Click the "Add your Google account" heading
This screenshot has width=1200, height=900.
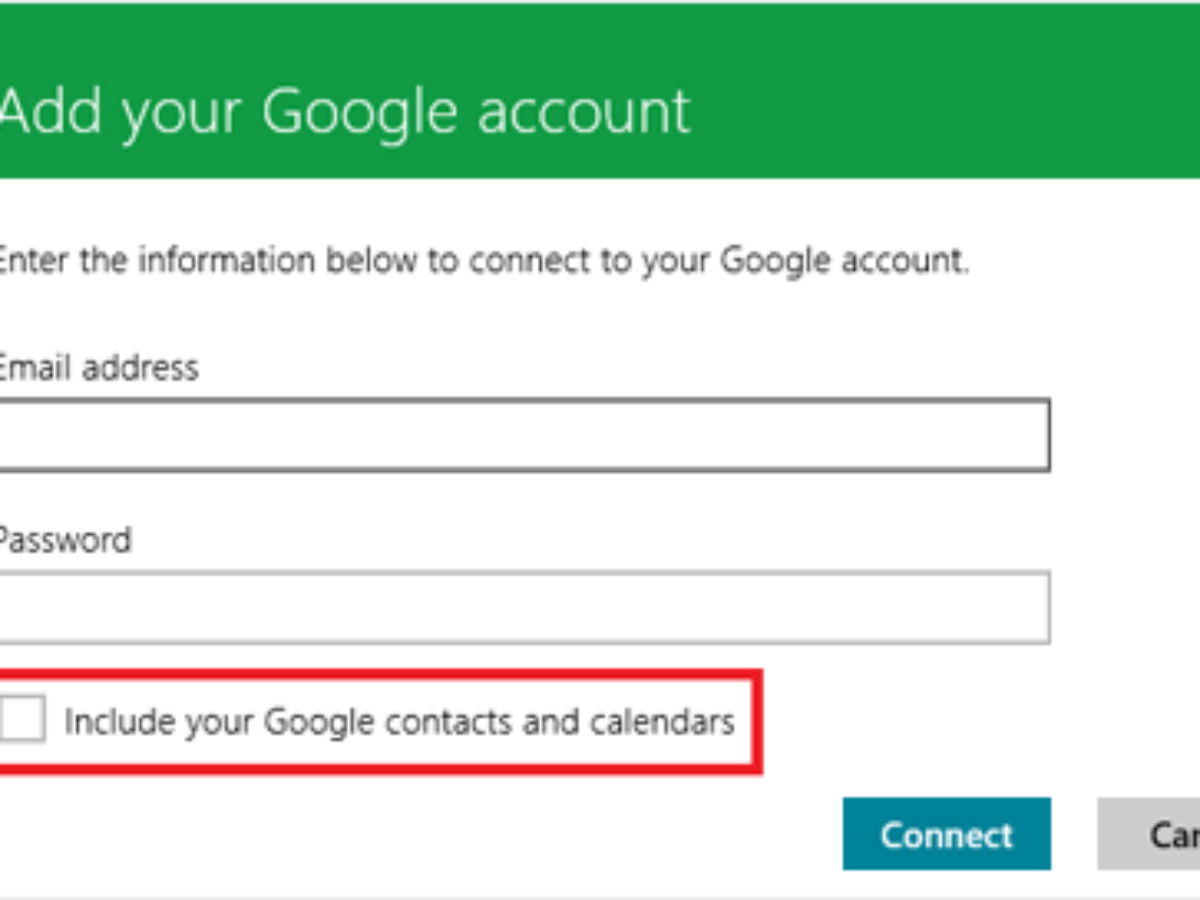(344, 110)
